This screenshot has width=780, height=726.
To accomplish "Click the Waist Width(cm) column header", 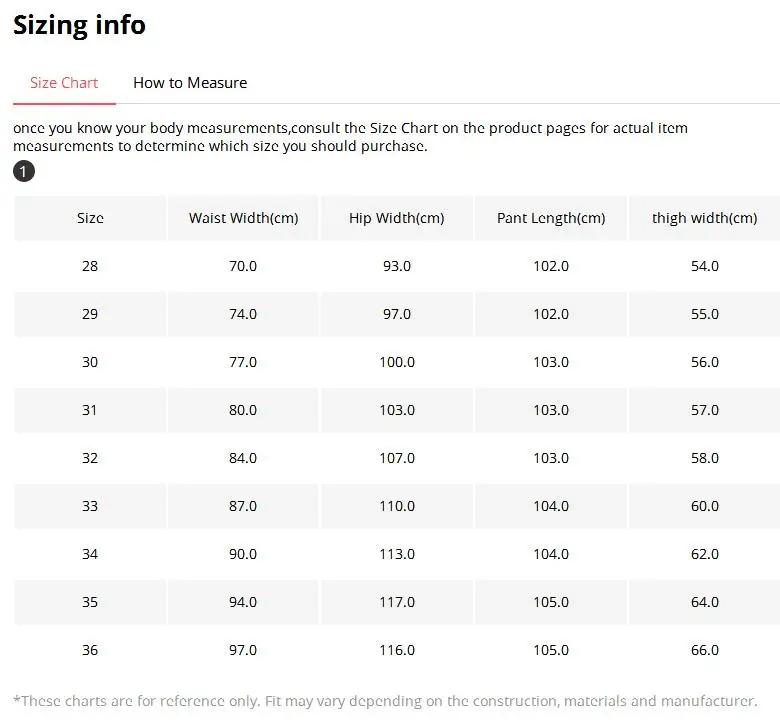I will click(x=243, y=218).
